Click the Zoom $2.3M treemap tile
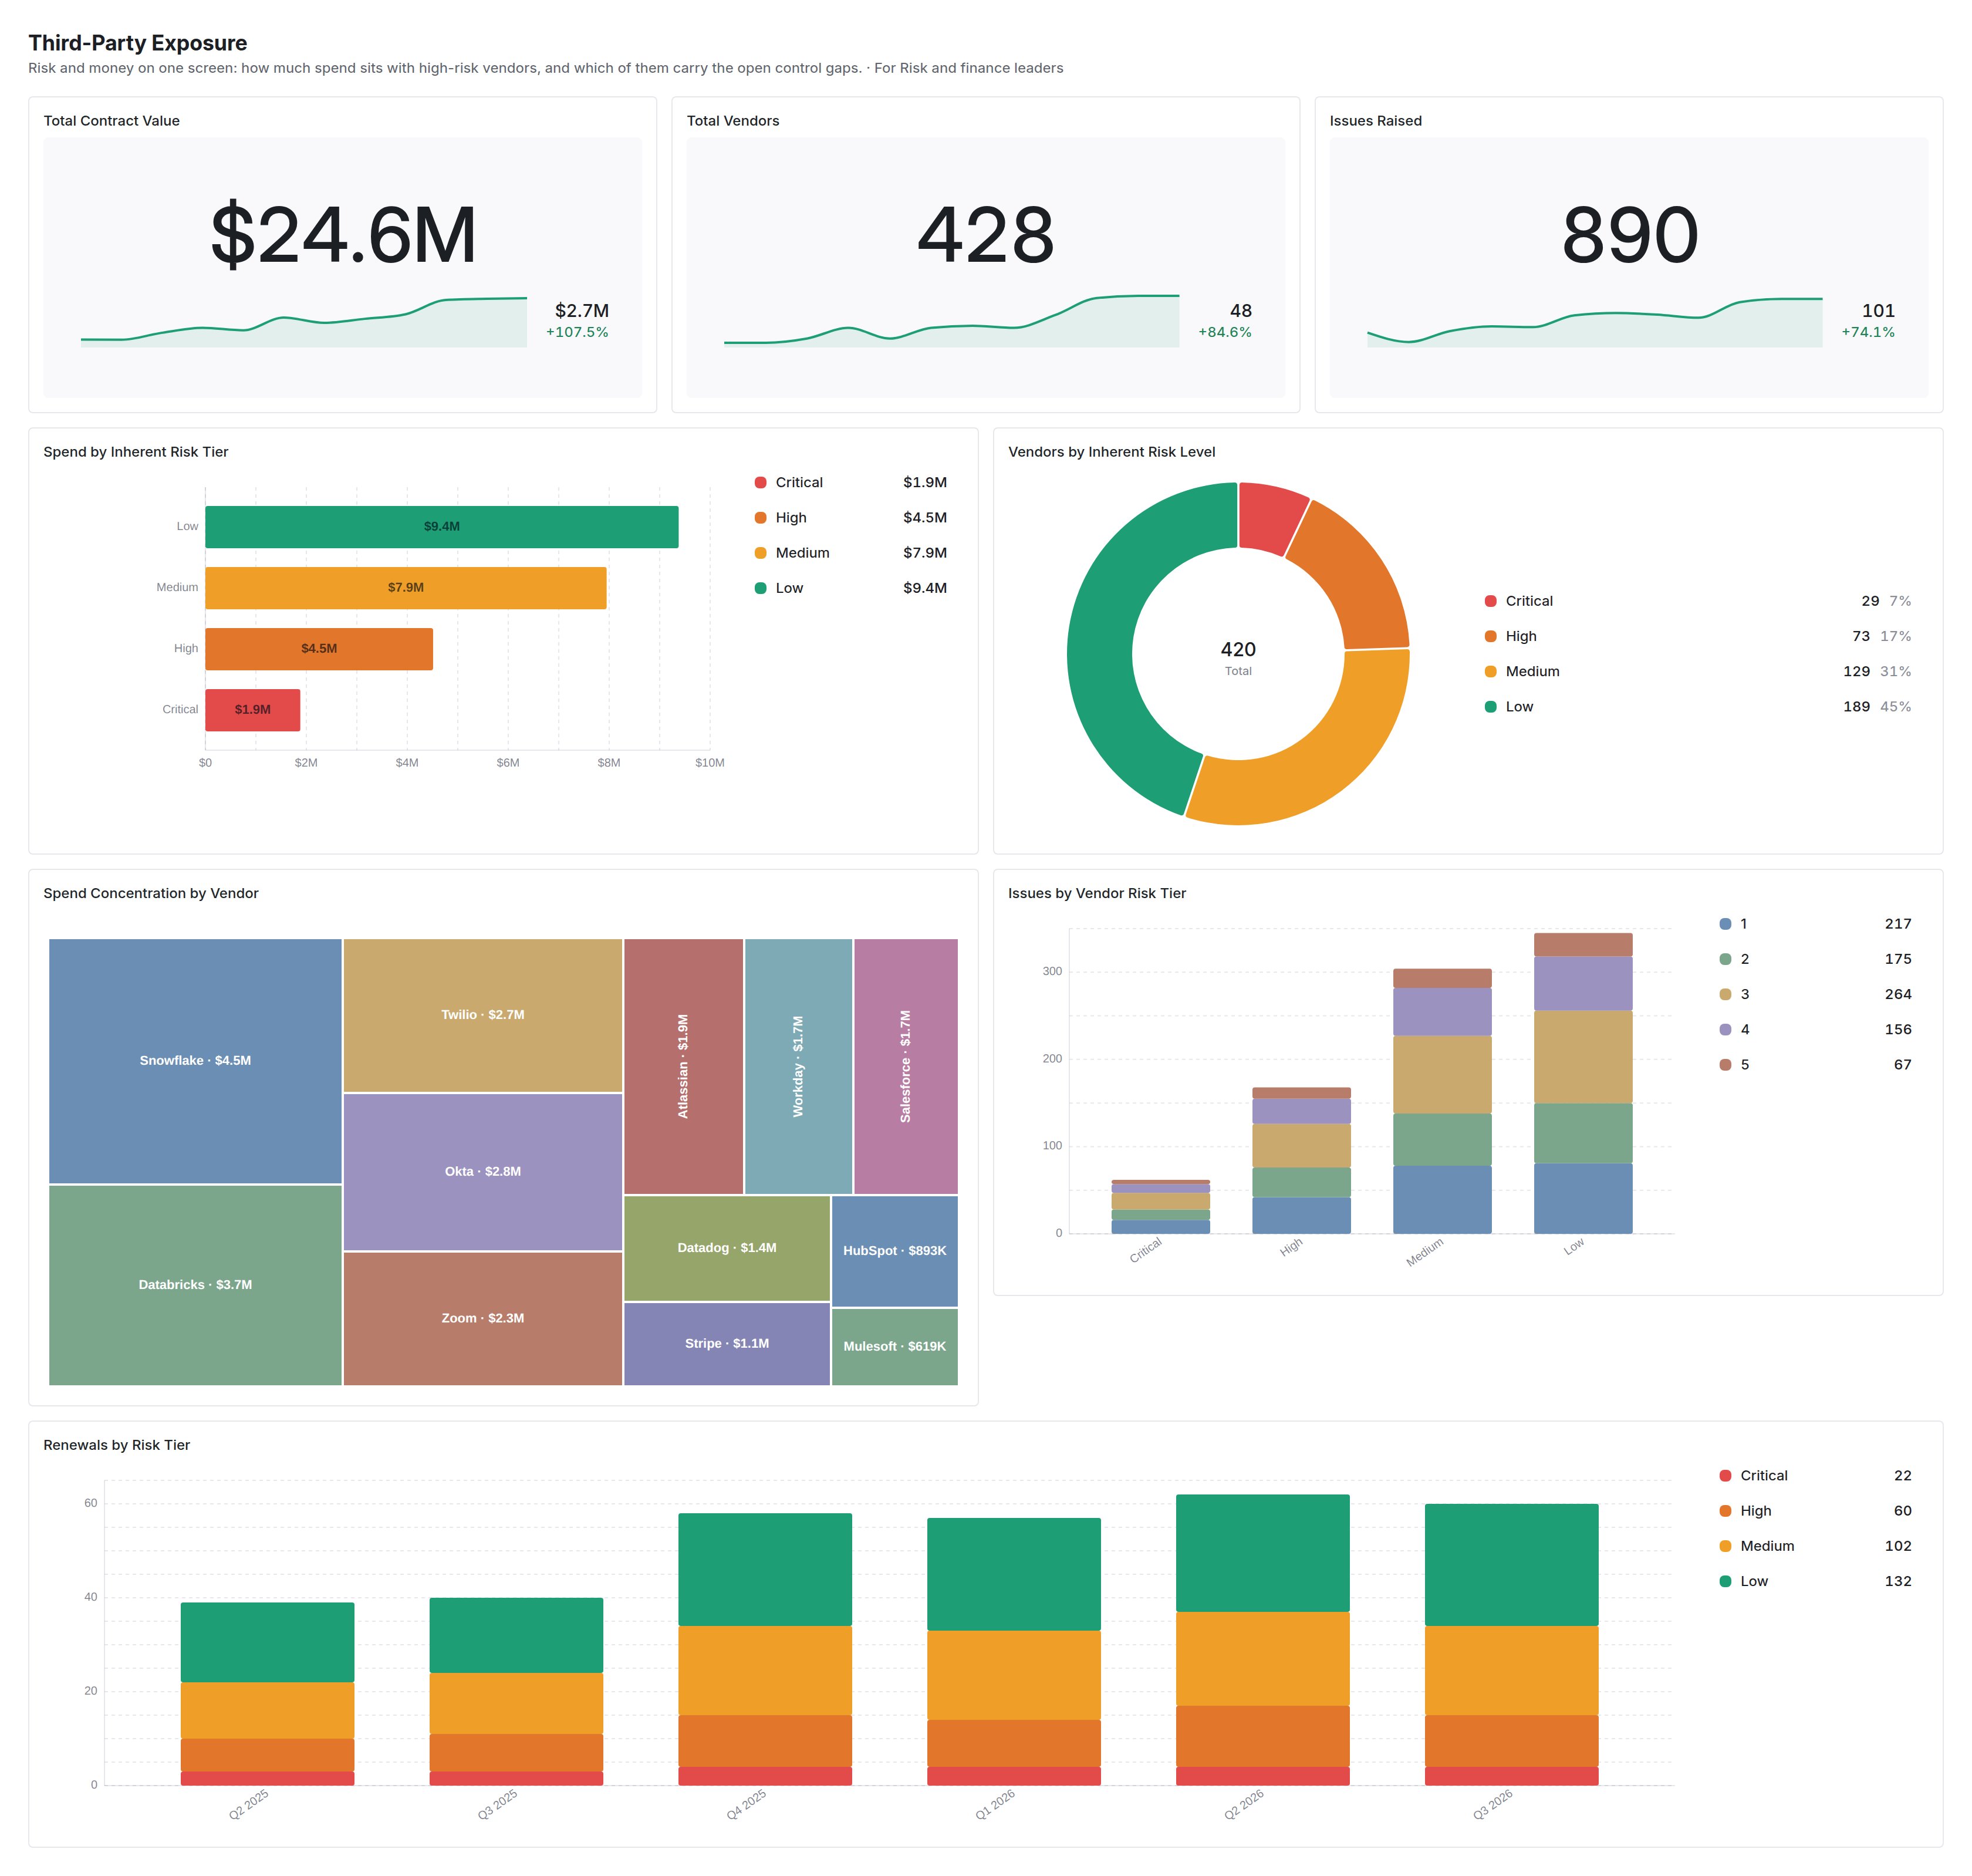 coord(483,1319)
